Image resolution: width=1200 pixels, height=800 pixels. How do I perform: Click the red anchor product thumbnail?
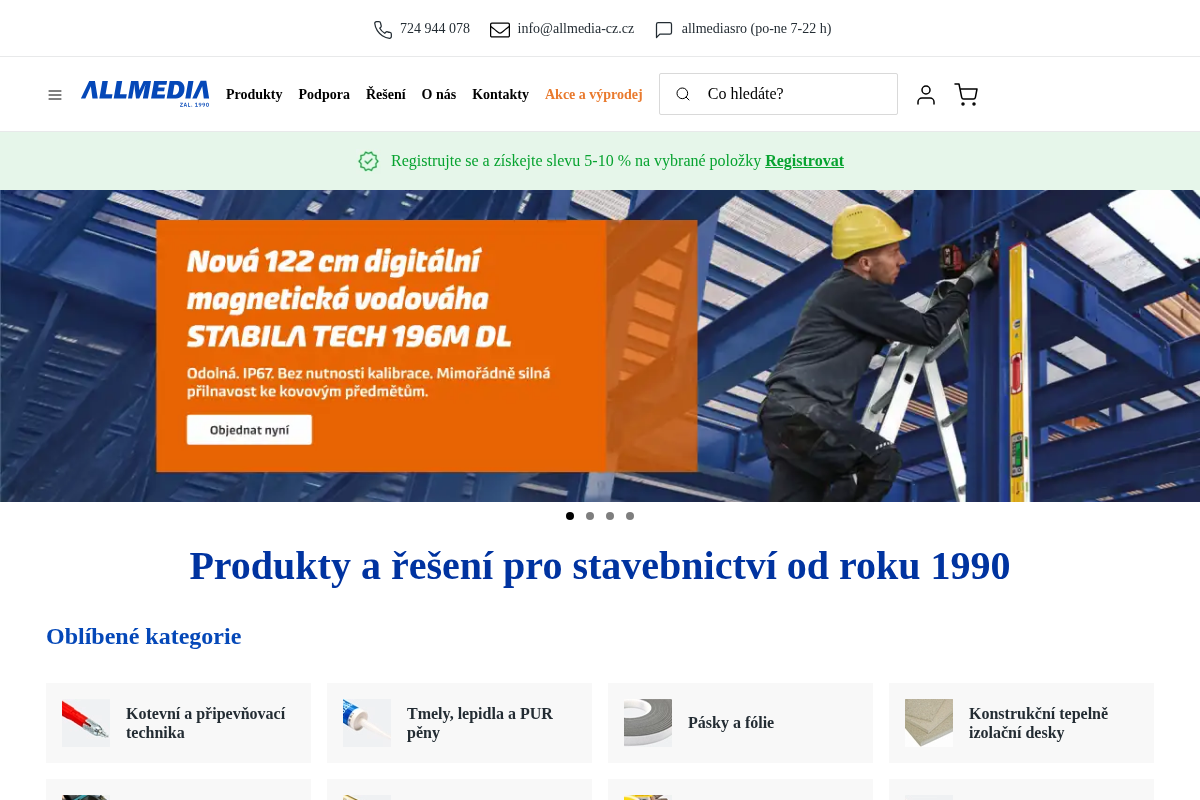[x=86, y=723]
